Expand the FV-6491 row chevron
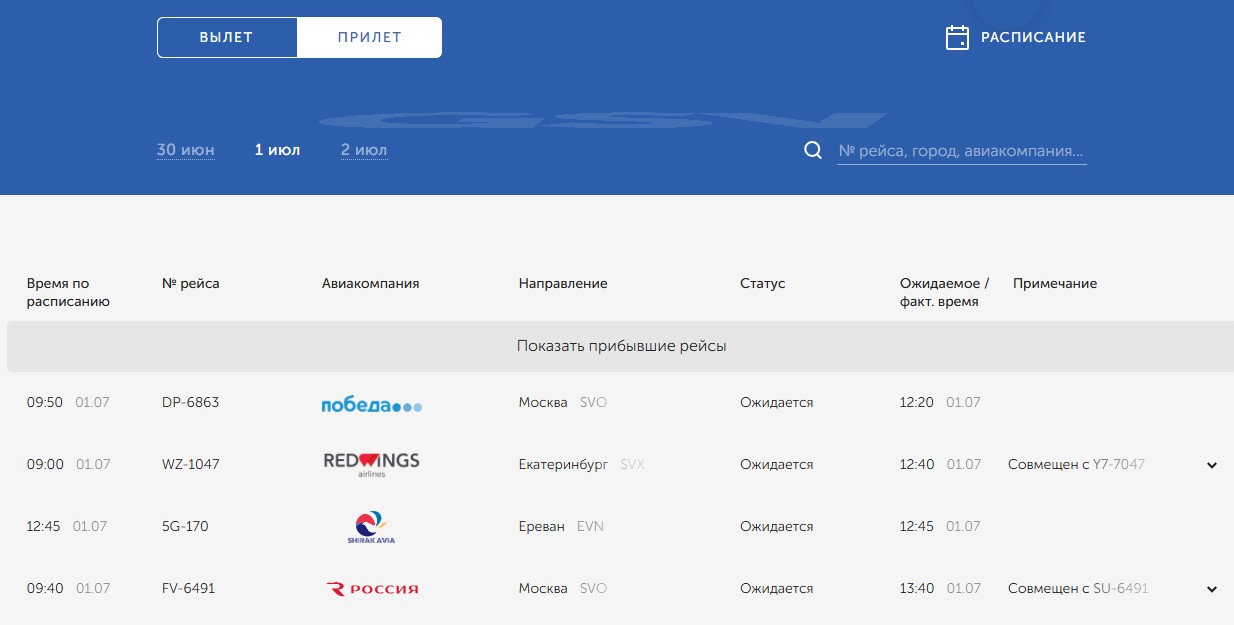Image resolution: width=1234 pixels, height=625 pixels. click(x=1212, y=590)
